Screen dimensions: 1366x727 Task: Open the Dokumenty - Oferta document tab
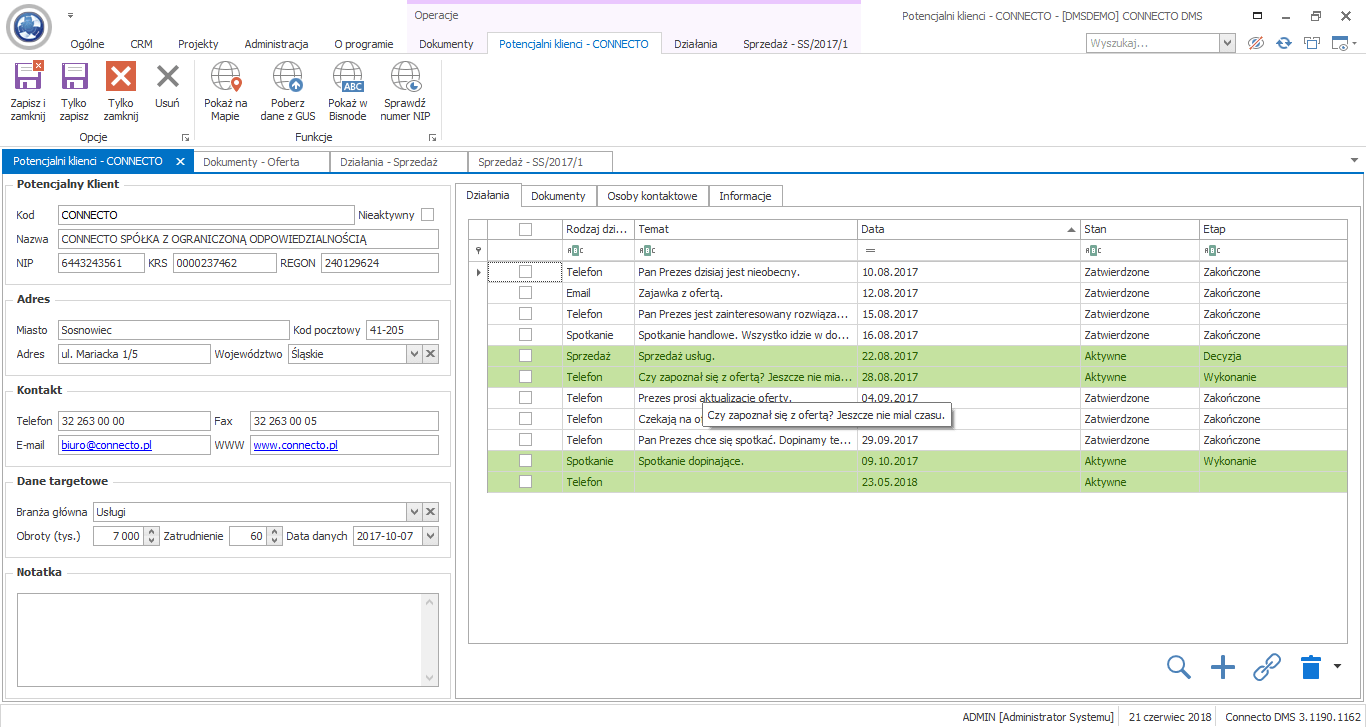coord(260,161)
